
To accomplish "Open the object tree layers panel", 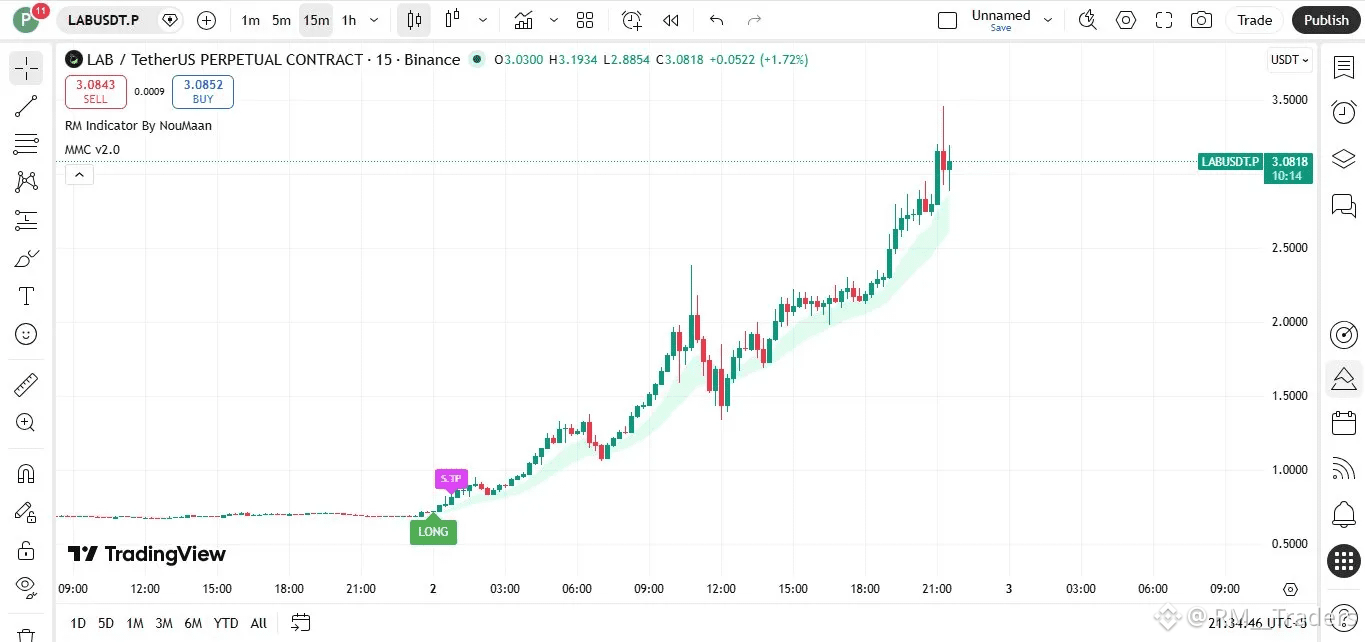I will (1344, 158).
